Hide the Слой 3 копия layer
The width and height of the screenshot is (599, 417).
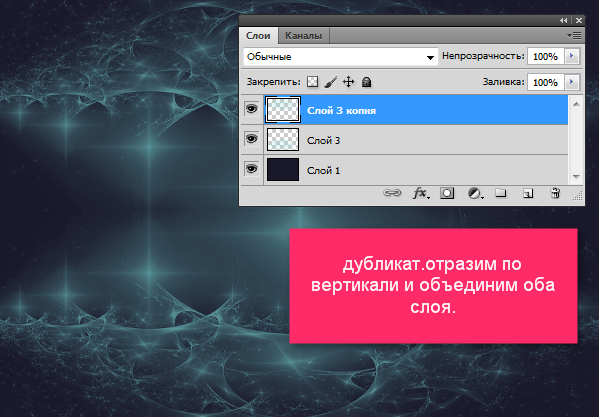coord(251,109)
